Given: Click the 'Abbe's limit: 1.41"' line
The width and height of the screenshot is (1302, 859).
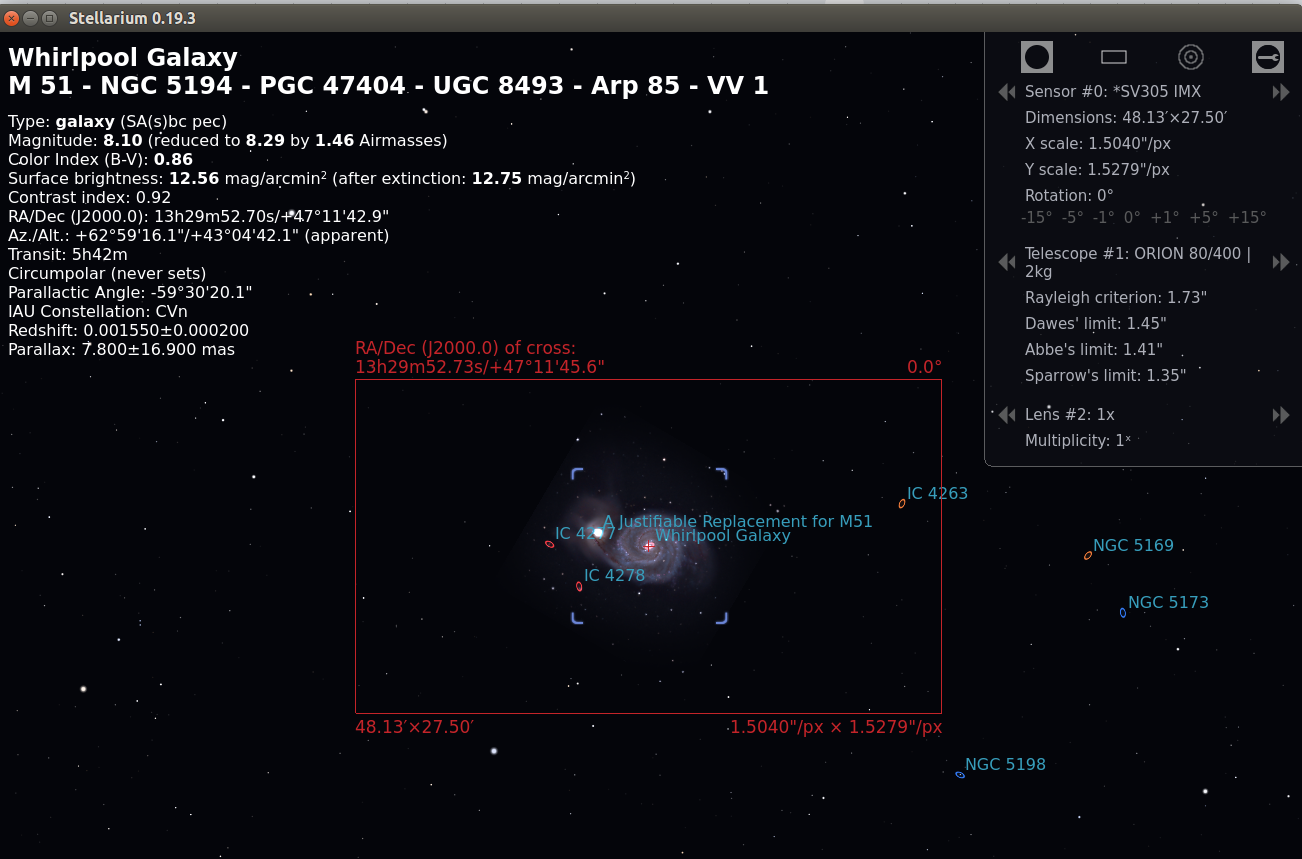Looking at the screenshot, I should click(1094, 350).
